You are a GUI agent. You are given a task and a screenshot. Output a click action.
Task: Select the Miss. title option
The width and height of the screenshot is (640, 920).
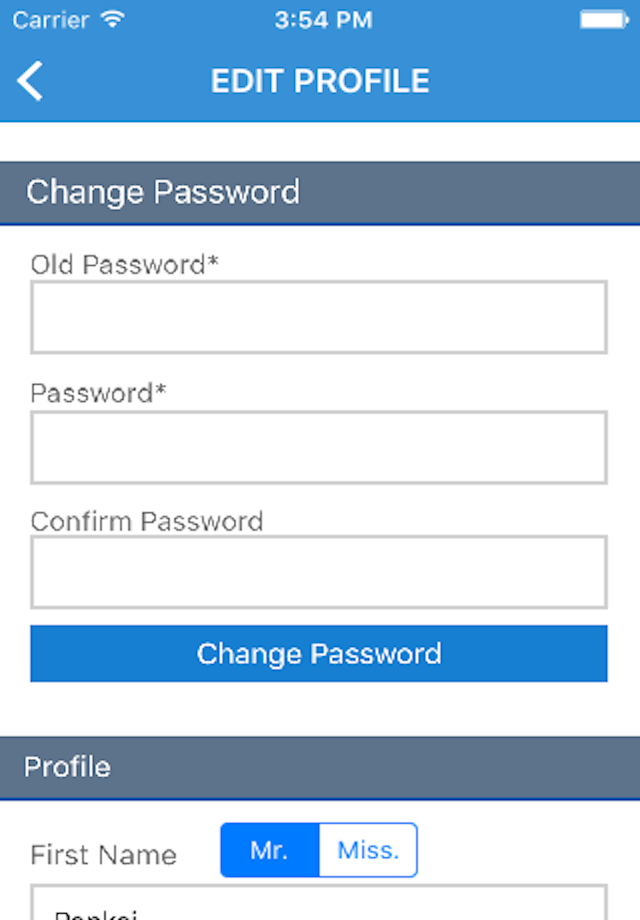click(367, 850)
